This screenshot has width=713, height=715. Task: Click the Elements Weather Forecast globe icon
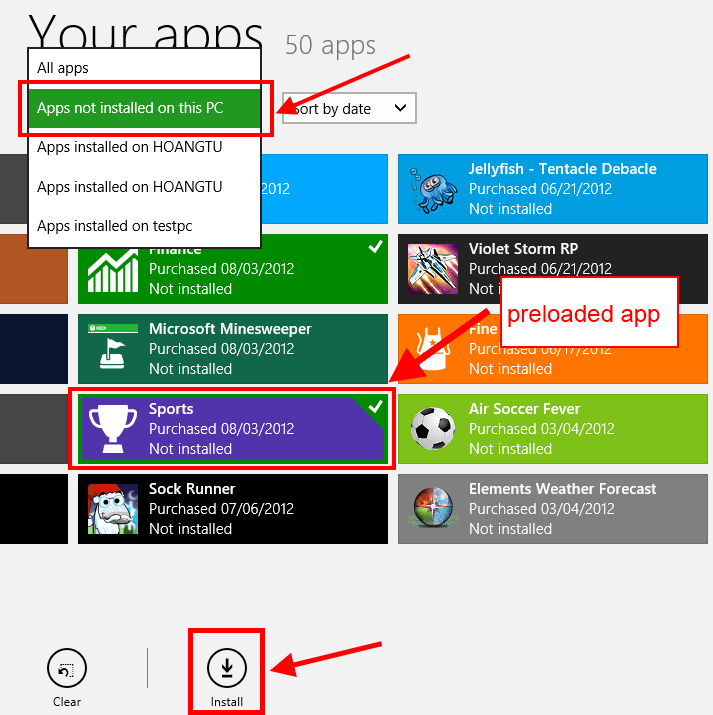click(x=433, y=508)
